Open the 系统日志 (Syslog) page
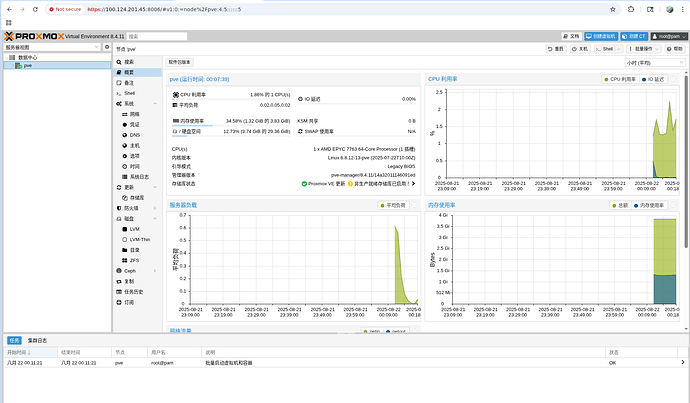This screenshot has width=690, height=403. point(139,177)
